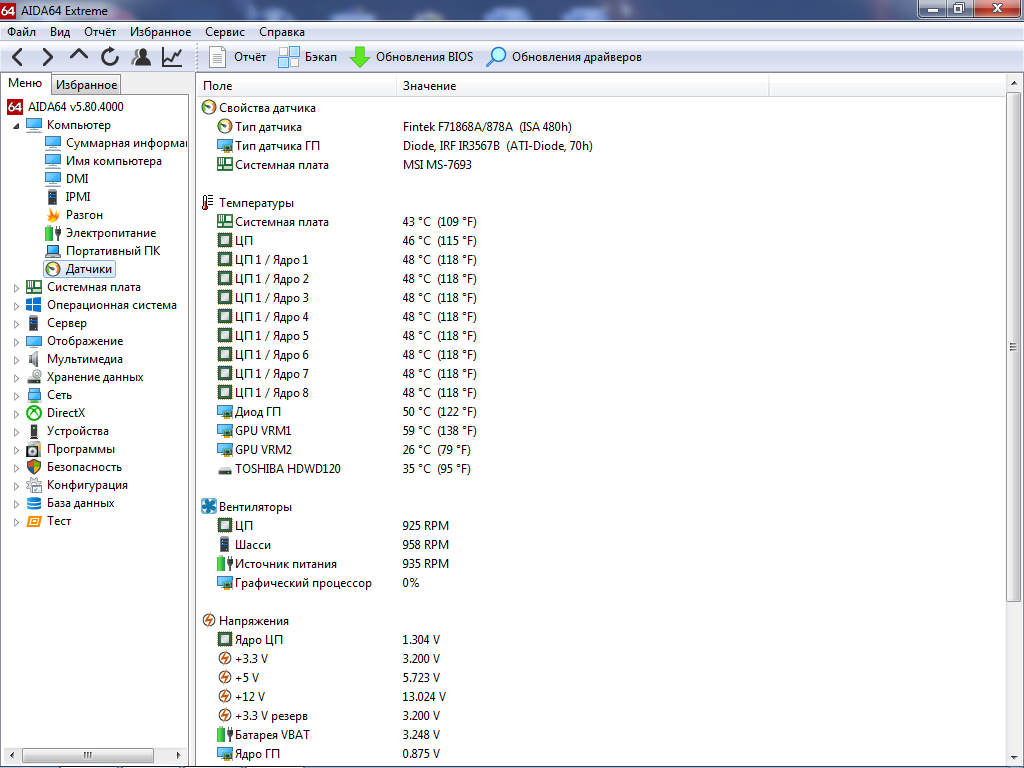Click the sidebar horizontal scrollbar right arrow
1024x768 pixels.
[x=178, y=755]
